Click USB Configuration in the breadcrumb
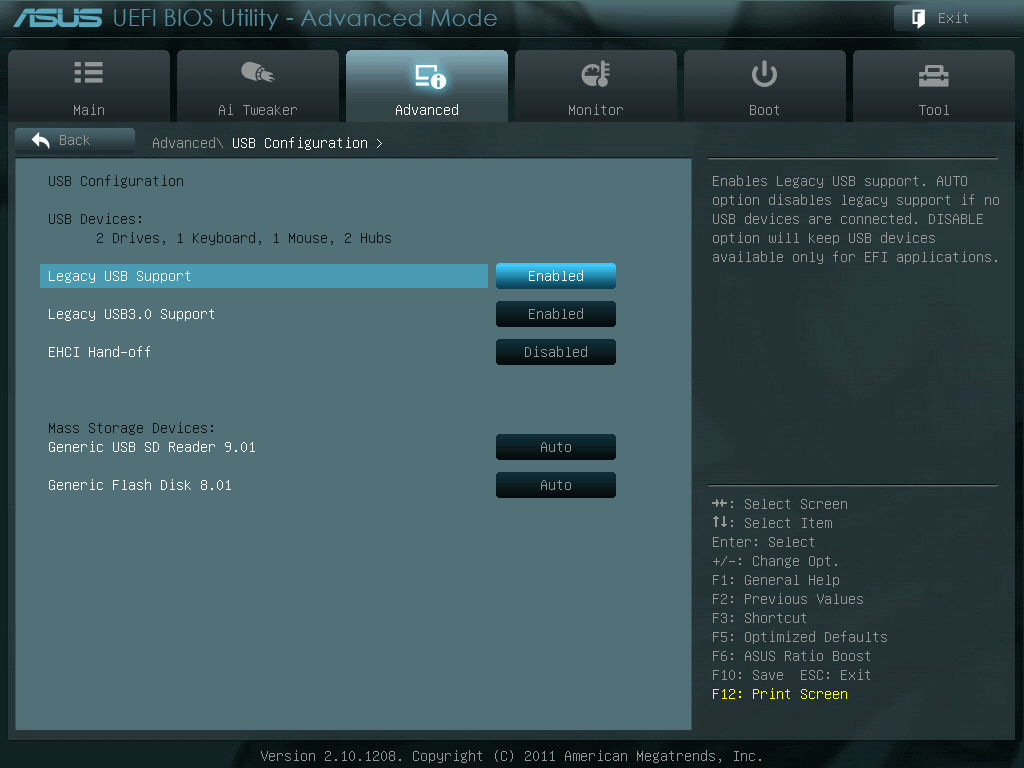The image size is (1024, 768). pos(300,143)
